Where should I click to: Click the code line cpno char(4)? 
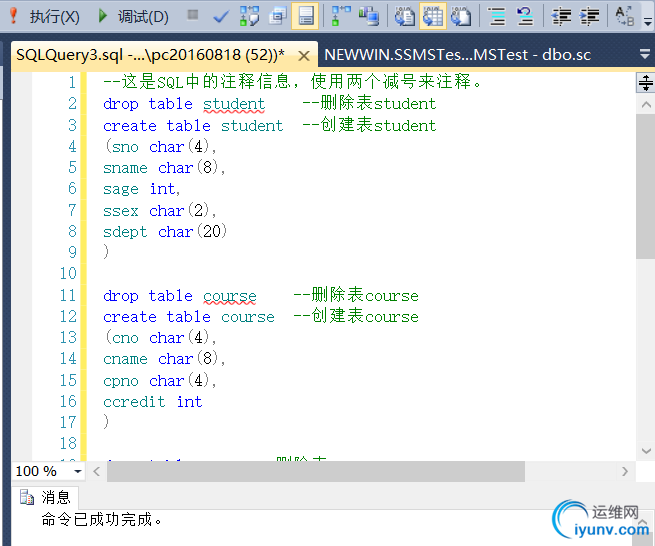(160, 381)
